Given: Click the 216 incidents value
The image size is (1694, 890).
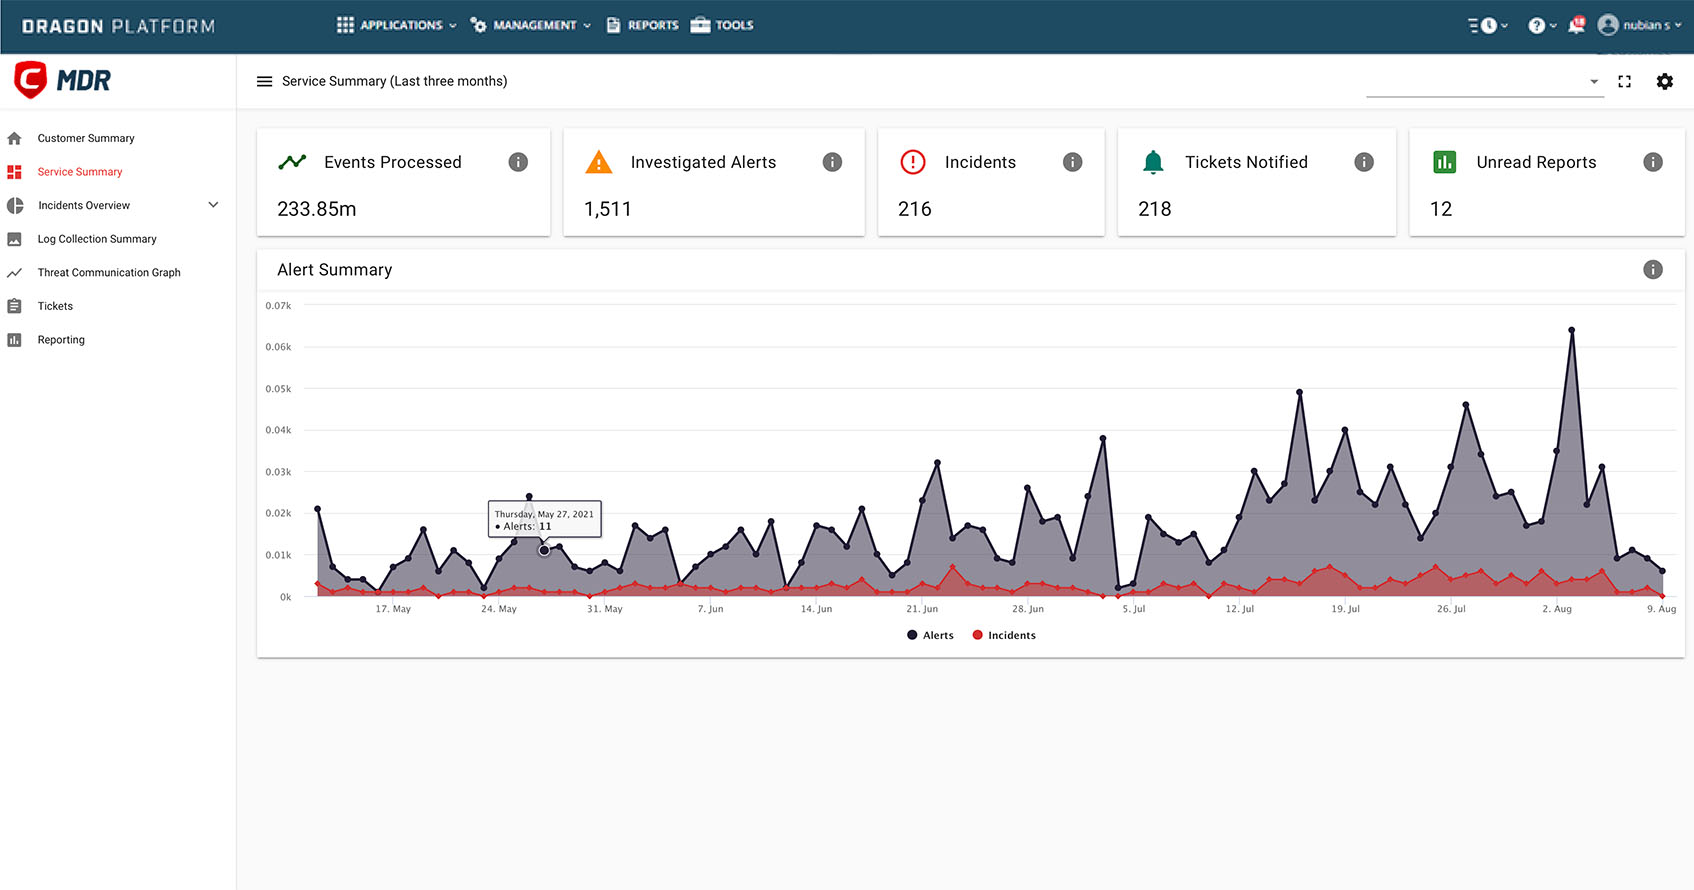Looking at the screenshot, I should [x=915, y=209].
